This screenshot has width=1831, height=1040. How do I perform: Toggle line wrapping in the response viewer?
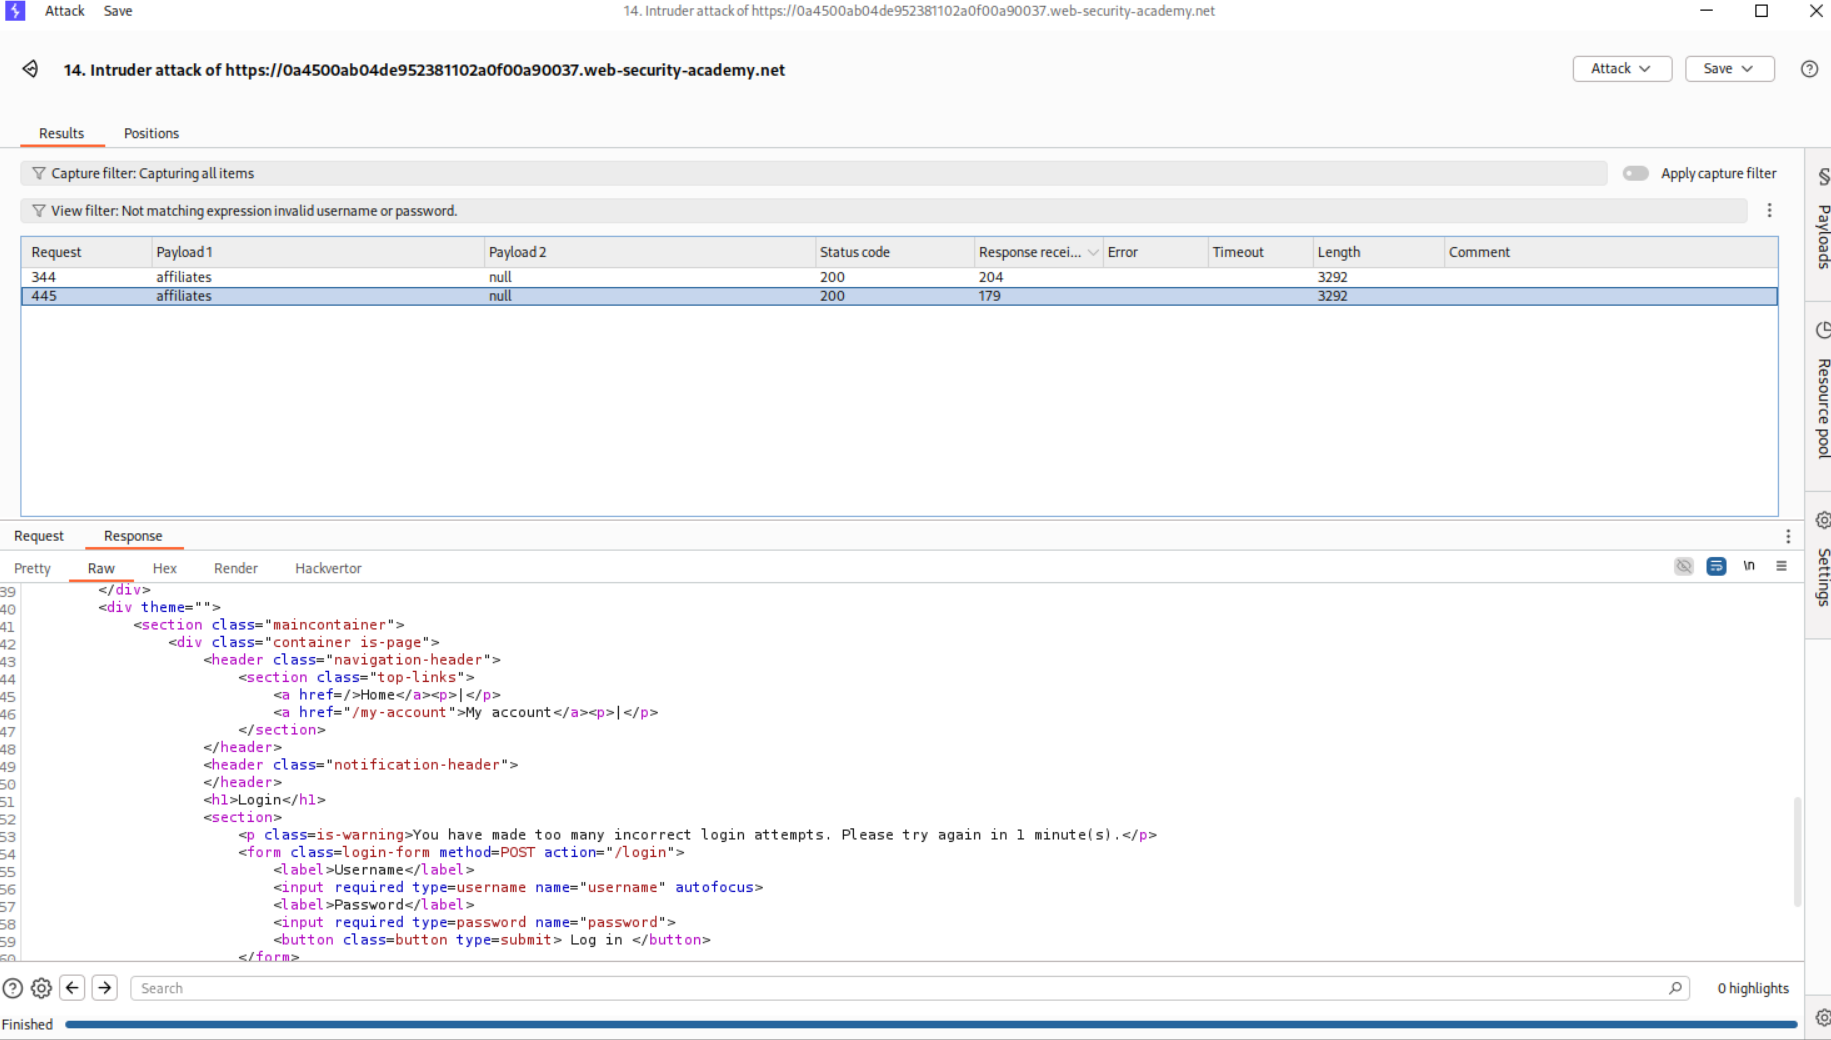[x=1716, y=566]
